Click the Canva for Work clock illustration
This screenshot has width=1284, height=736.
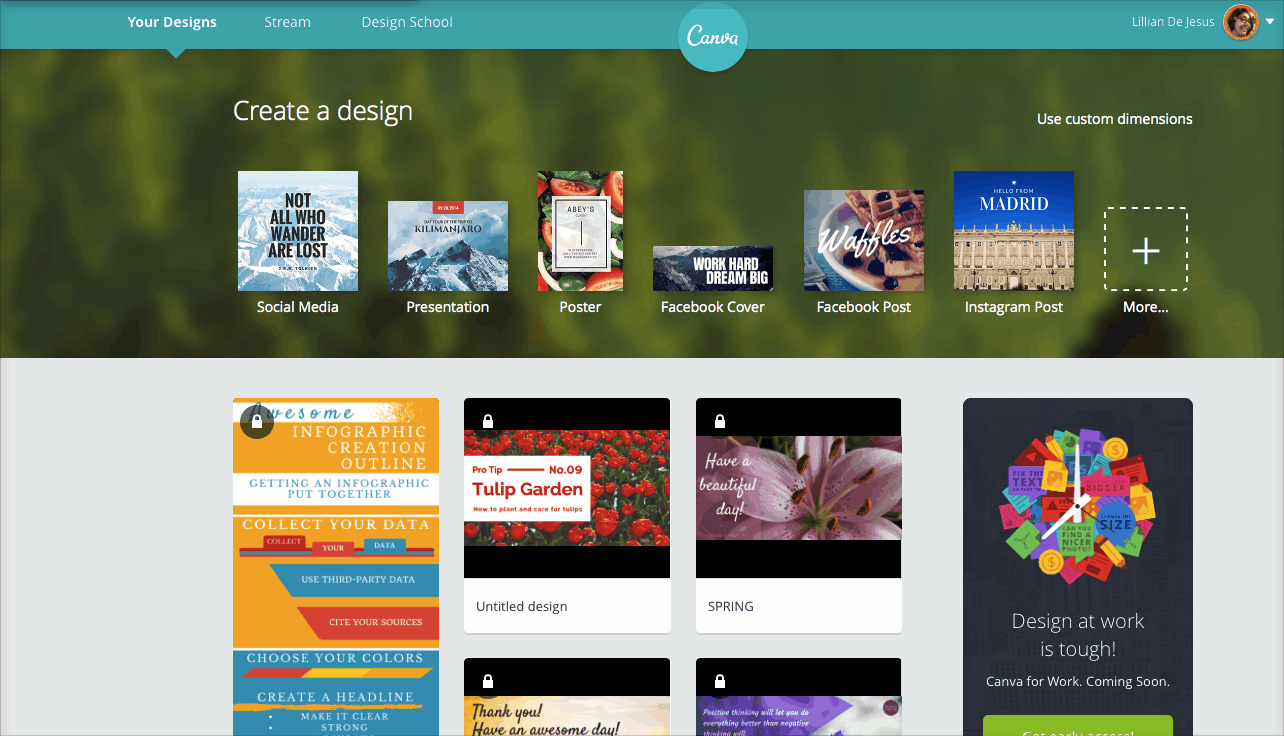1078,505
